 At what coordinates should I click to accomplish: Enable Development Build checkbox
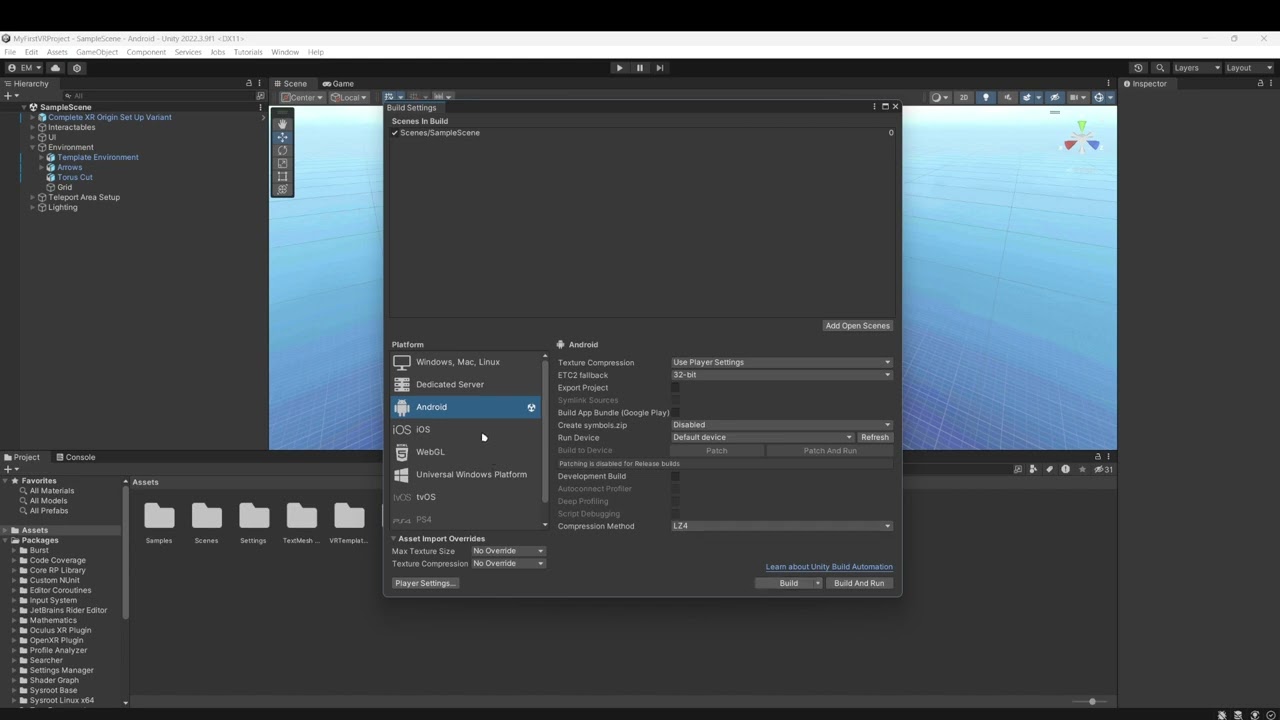click(x=675, y=476)
